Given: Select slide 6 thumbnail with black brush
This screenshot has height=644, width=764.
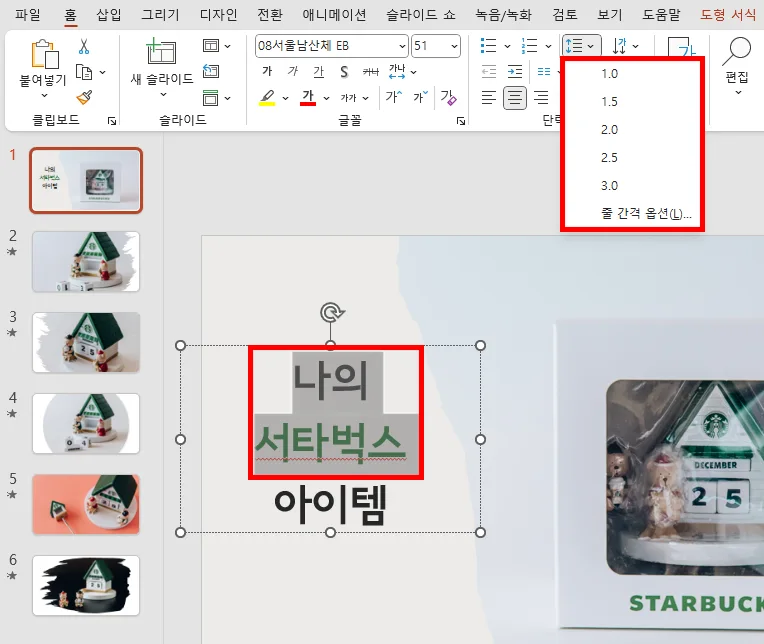Looking at the screenshot, I should coord(86,585).
